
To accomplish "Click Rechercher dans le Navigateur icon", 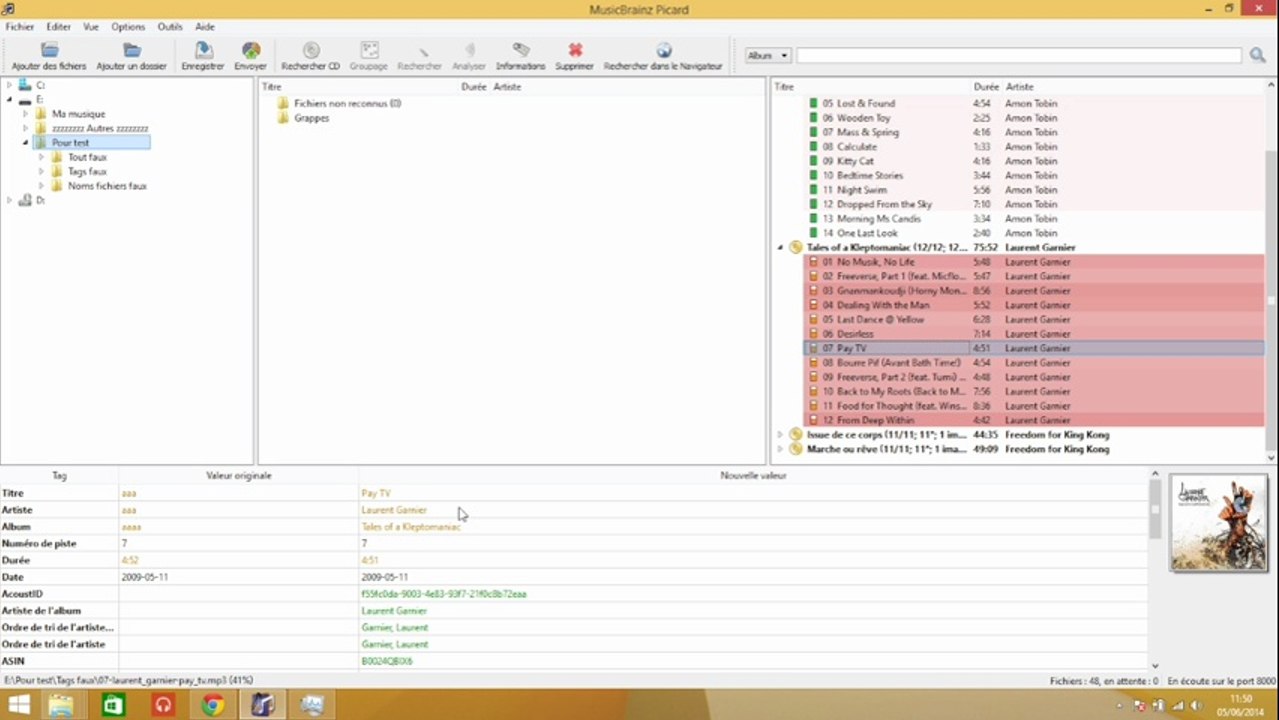I will coord(663,50).
